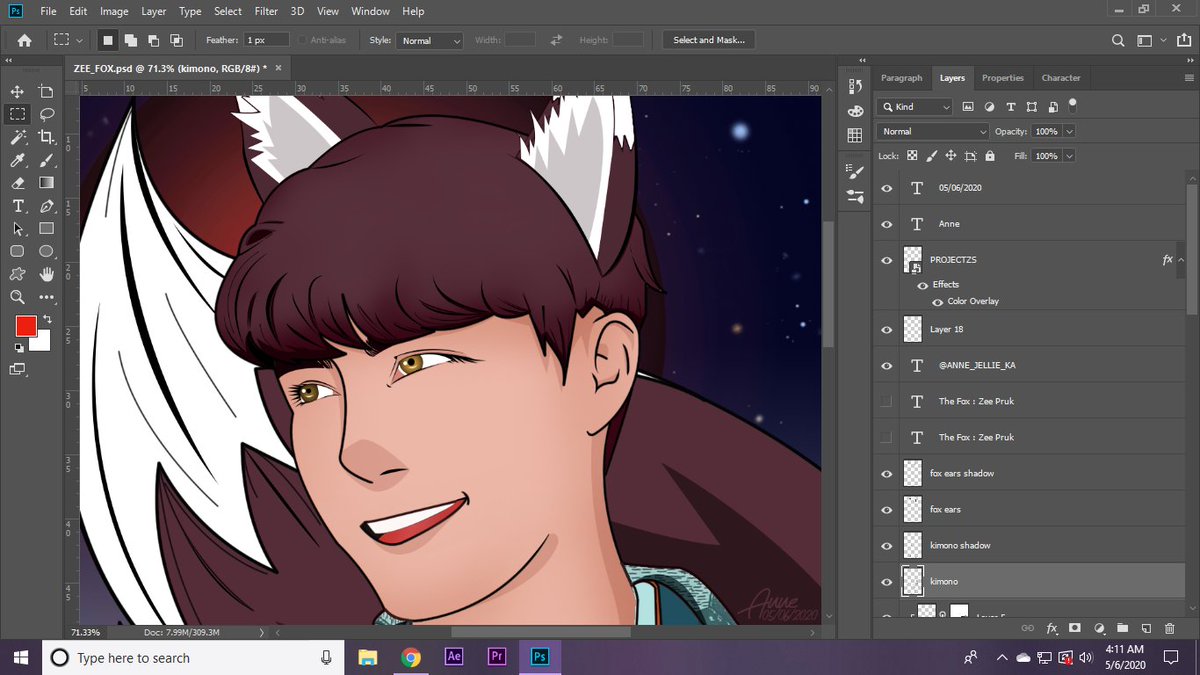
Task: Hide the PROJECTZS layer
Action: pos(886,260)
